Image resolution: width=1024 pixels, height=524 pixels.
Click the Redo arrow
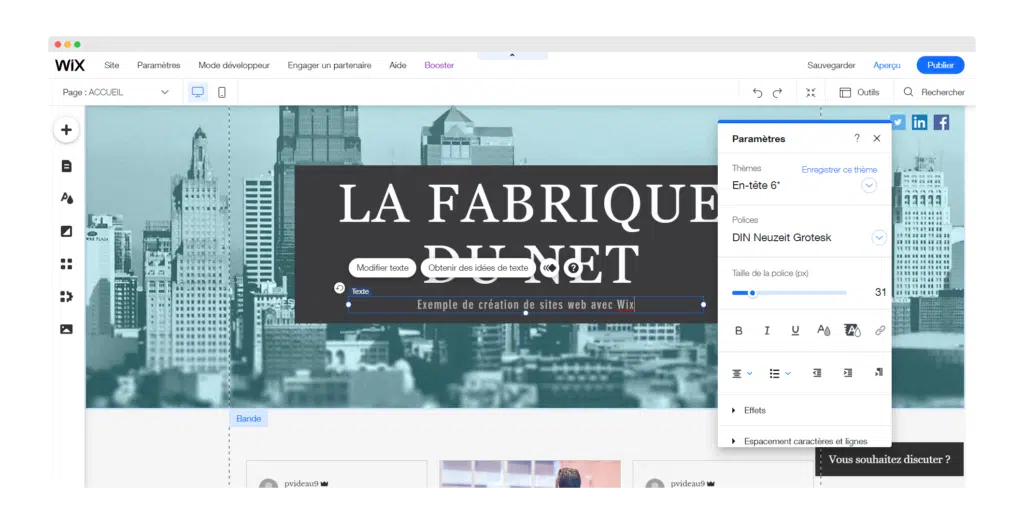[777, 92]
